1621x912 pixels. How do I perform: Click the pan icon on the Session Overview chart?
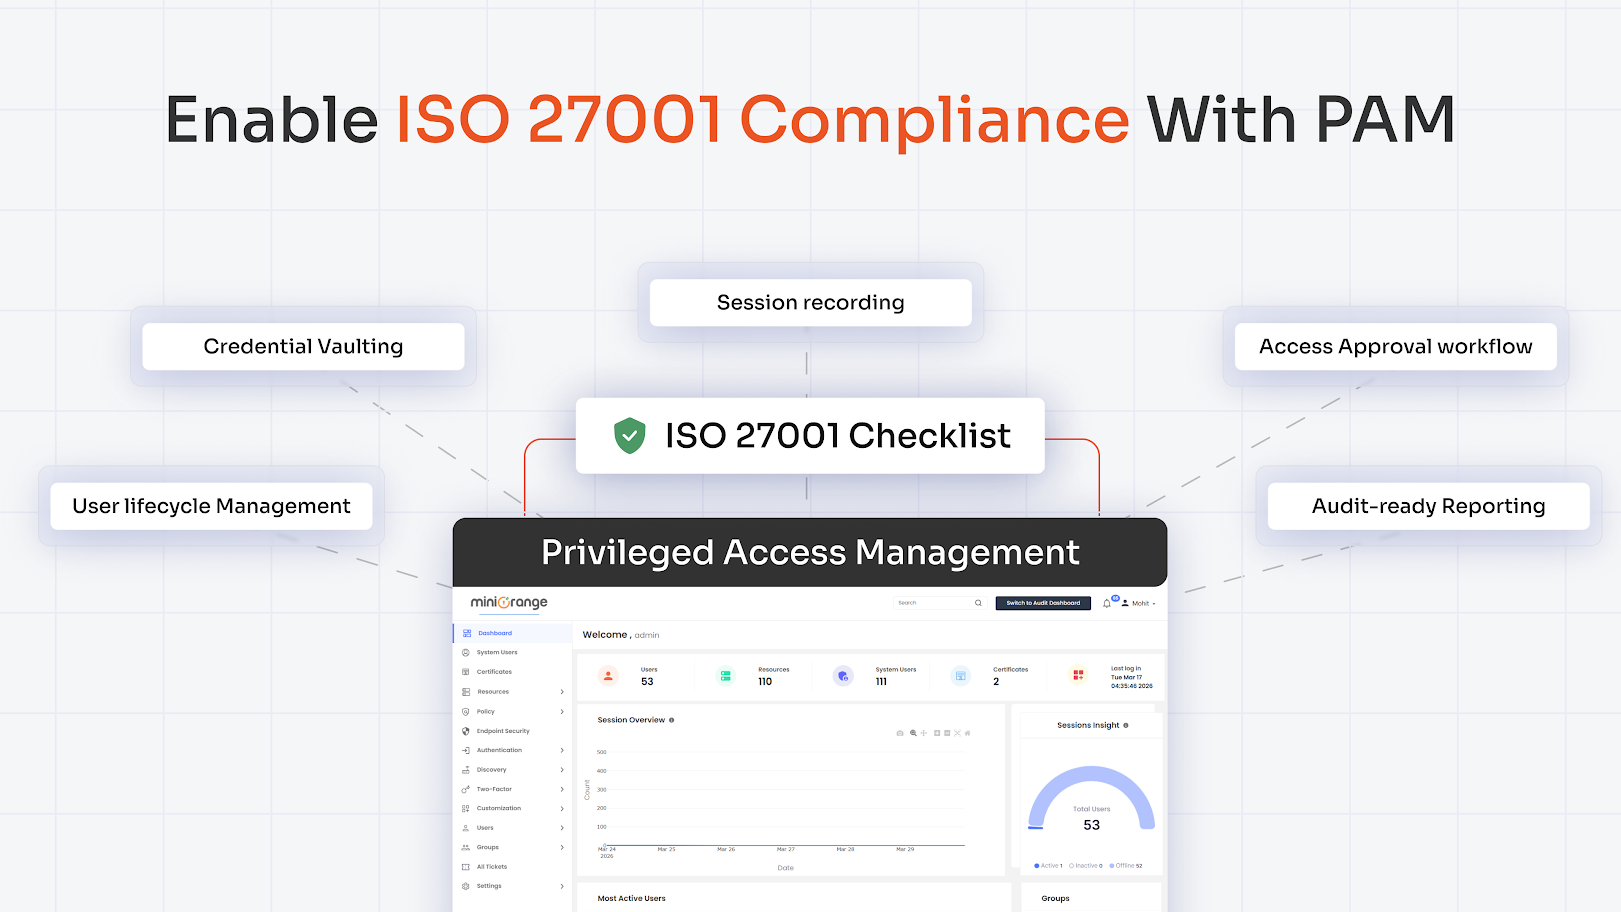[924, 732]
